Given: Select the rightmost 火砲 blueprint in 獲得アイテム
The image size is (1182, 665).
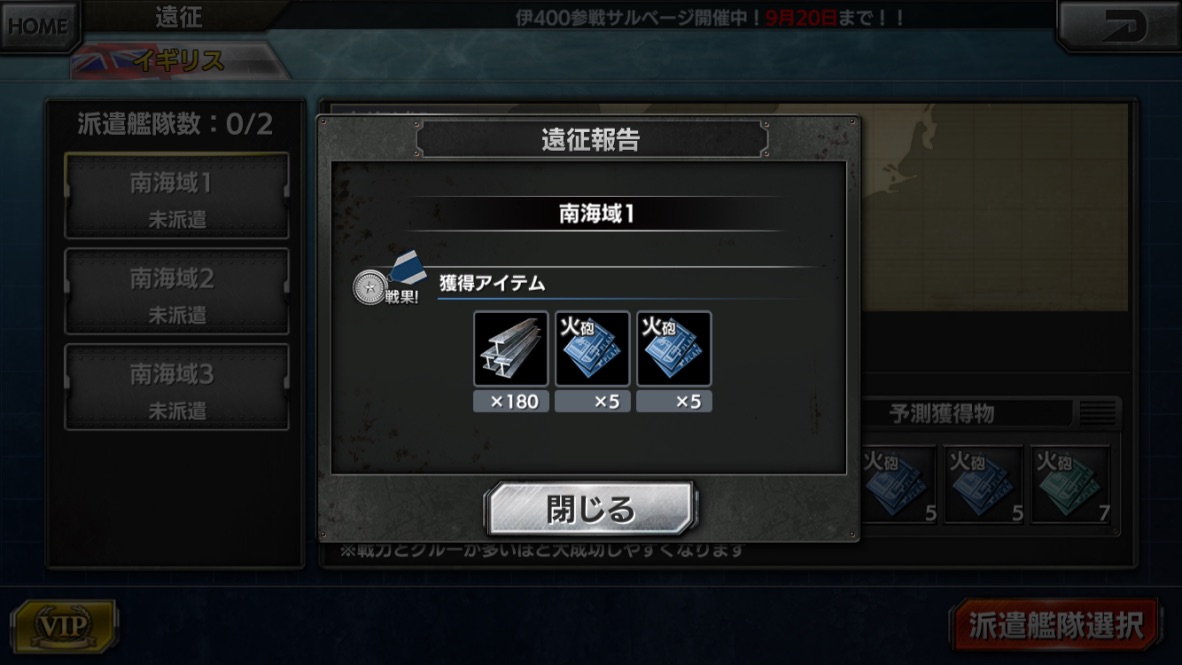Looking at the screenshot, I should [674, 349].
